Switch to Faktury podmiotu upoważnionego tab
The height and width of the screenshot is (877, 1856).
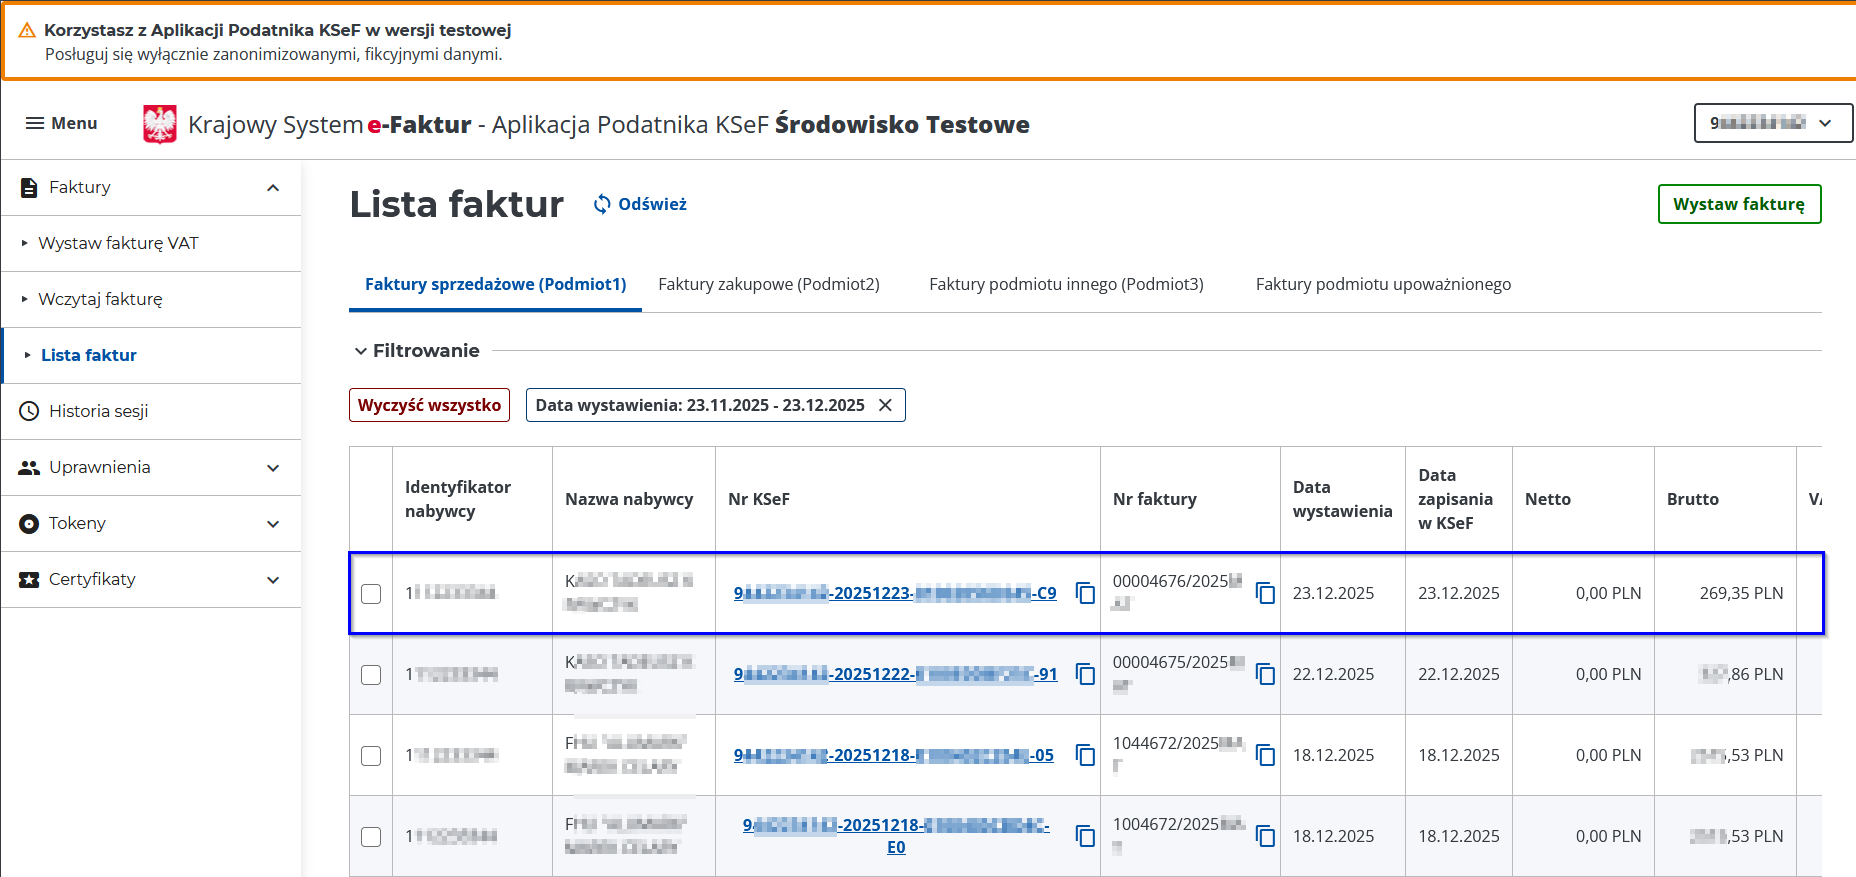[1383, 284]
